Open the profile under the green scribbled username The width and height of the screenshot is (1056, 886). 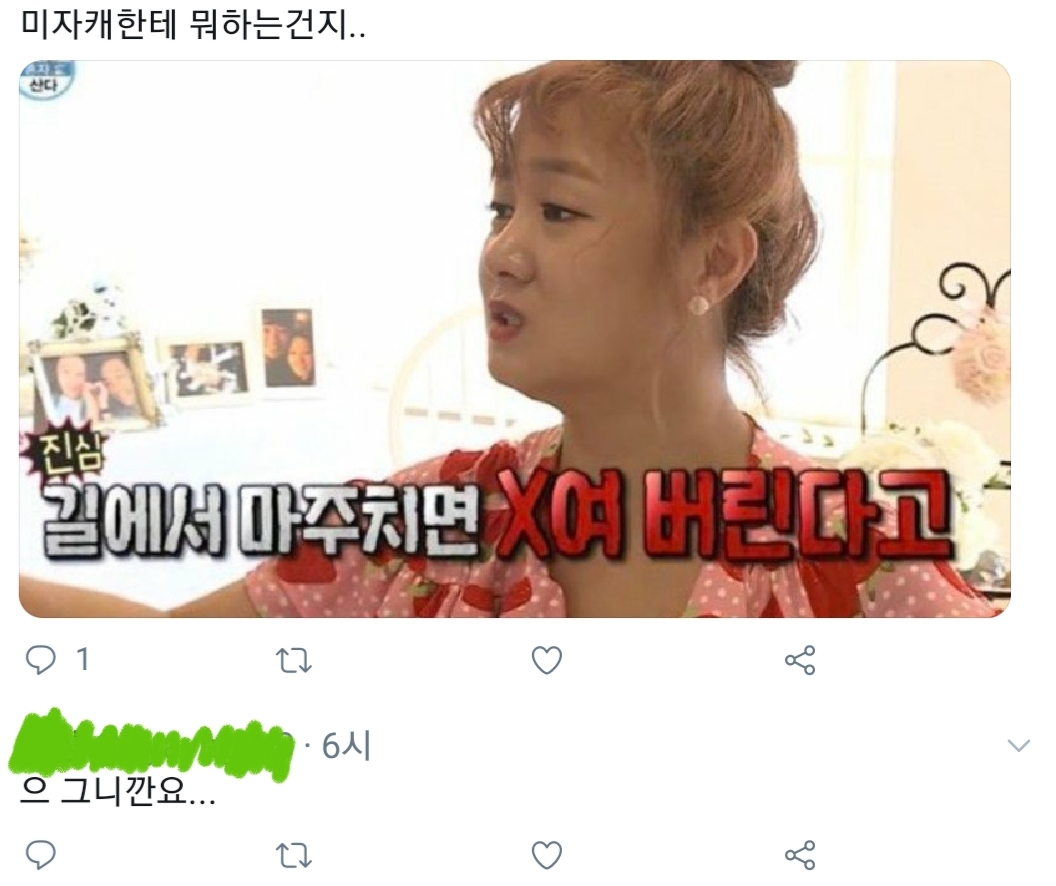152,744
